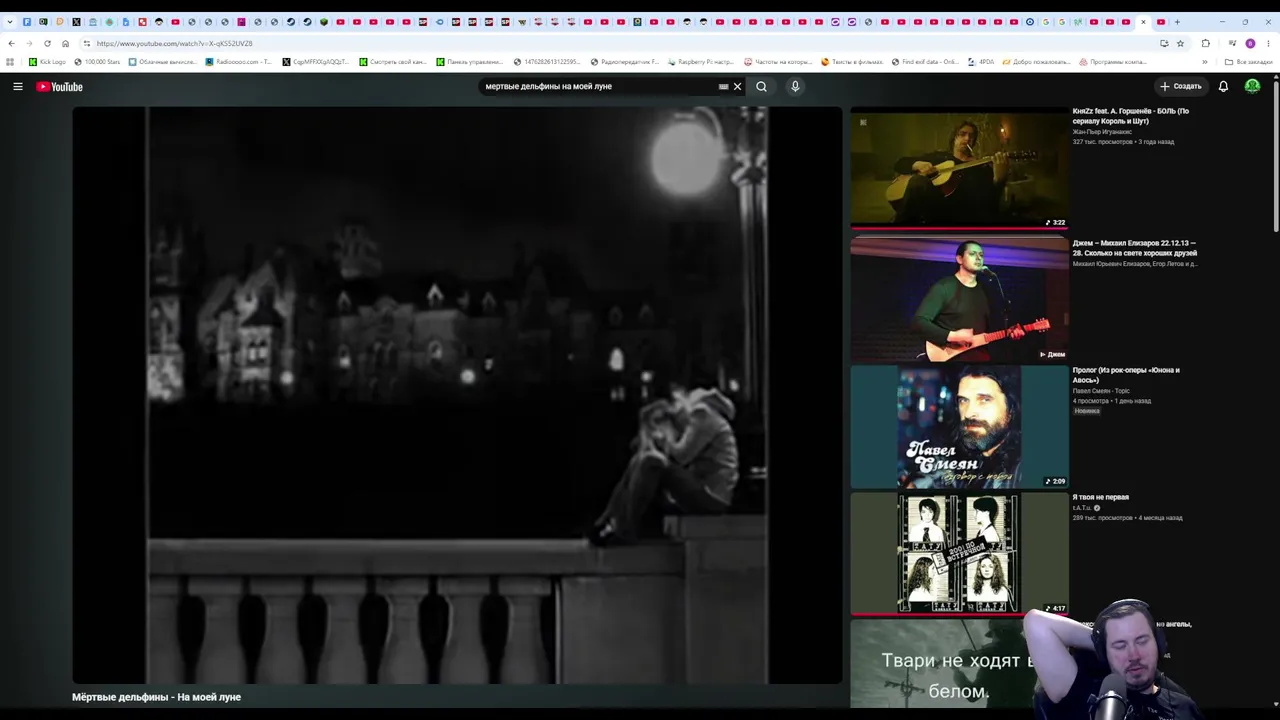Open the t.A.T.u. video thumbnail
1280x720 pixels.
click(959, 554)
